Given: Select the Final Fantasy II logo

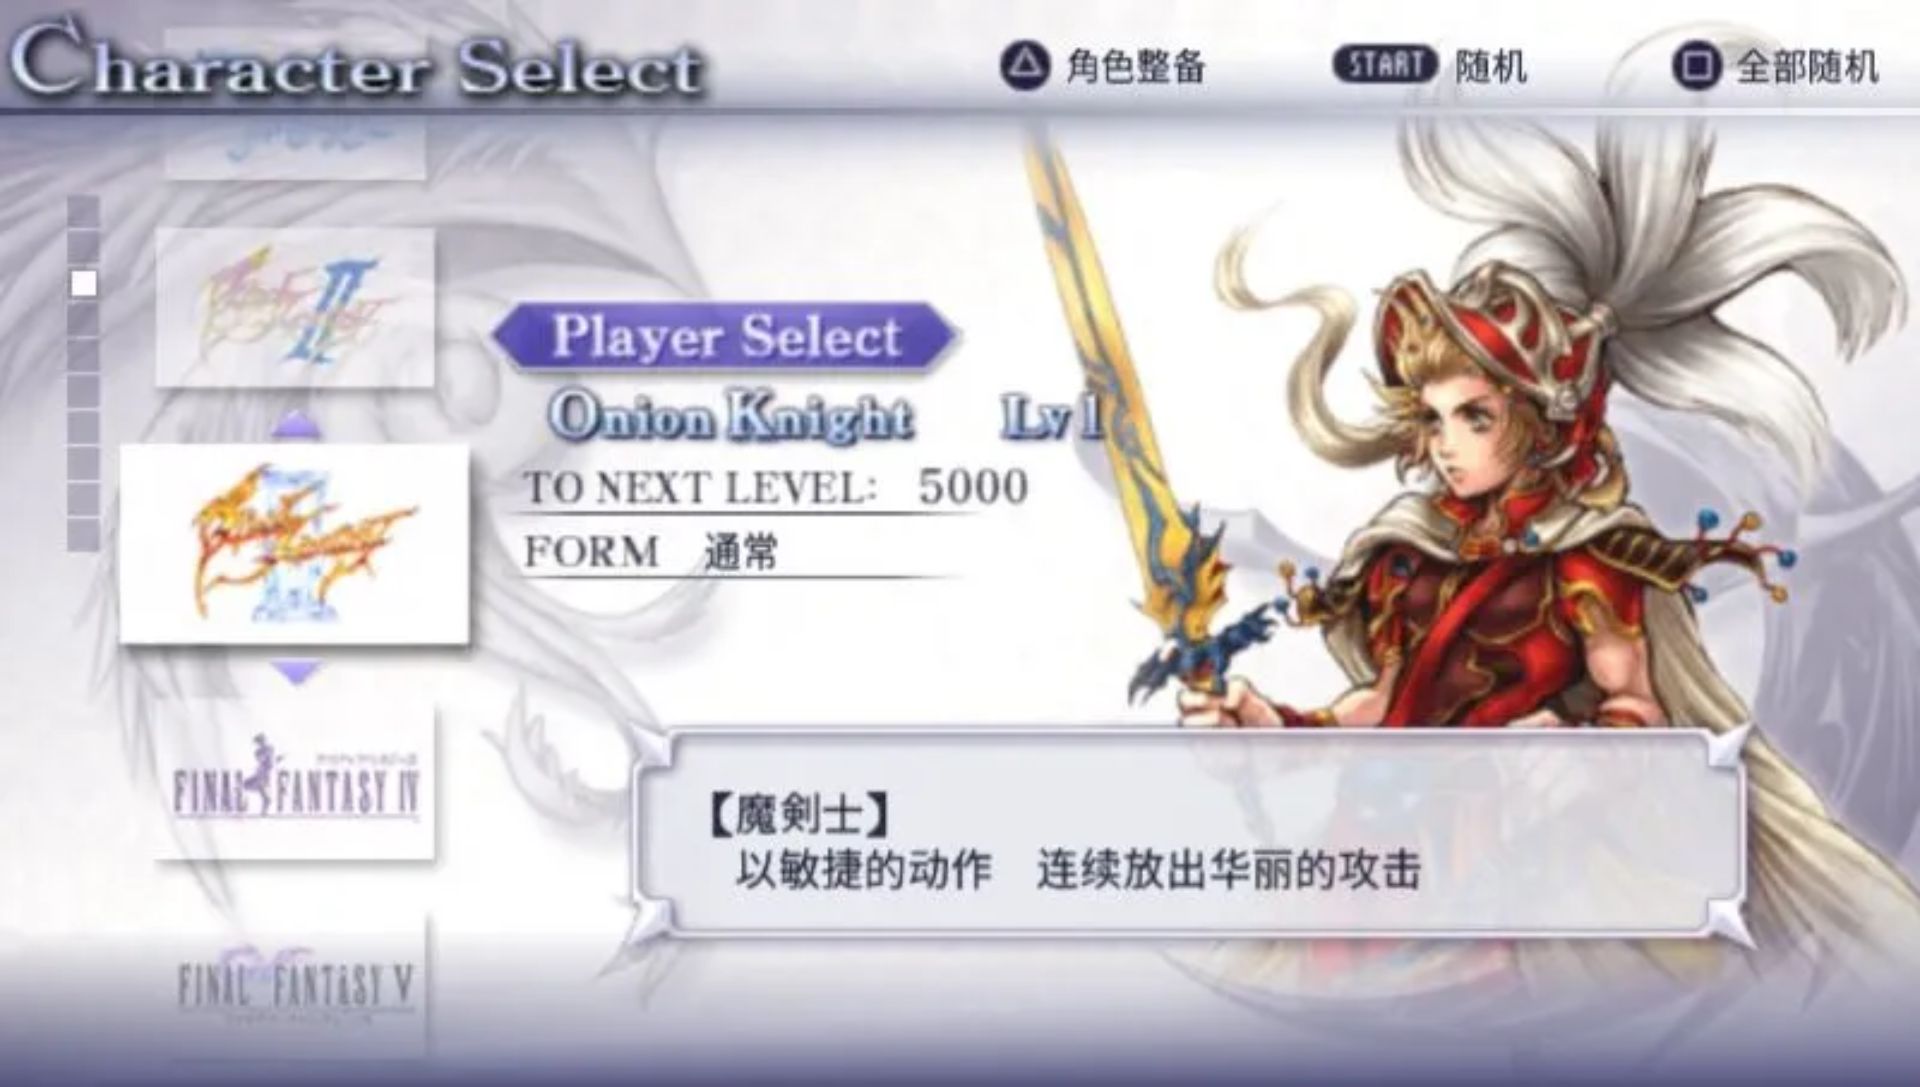Looking at the screenshot, I should click(x=295, y=307).
